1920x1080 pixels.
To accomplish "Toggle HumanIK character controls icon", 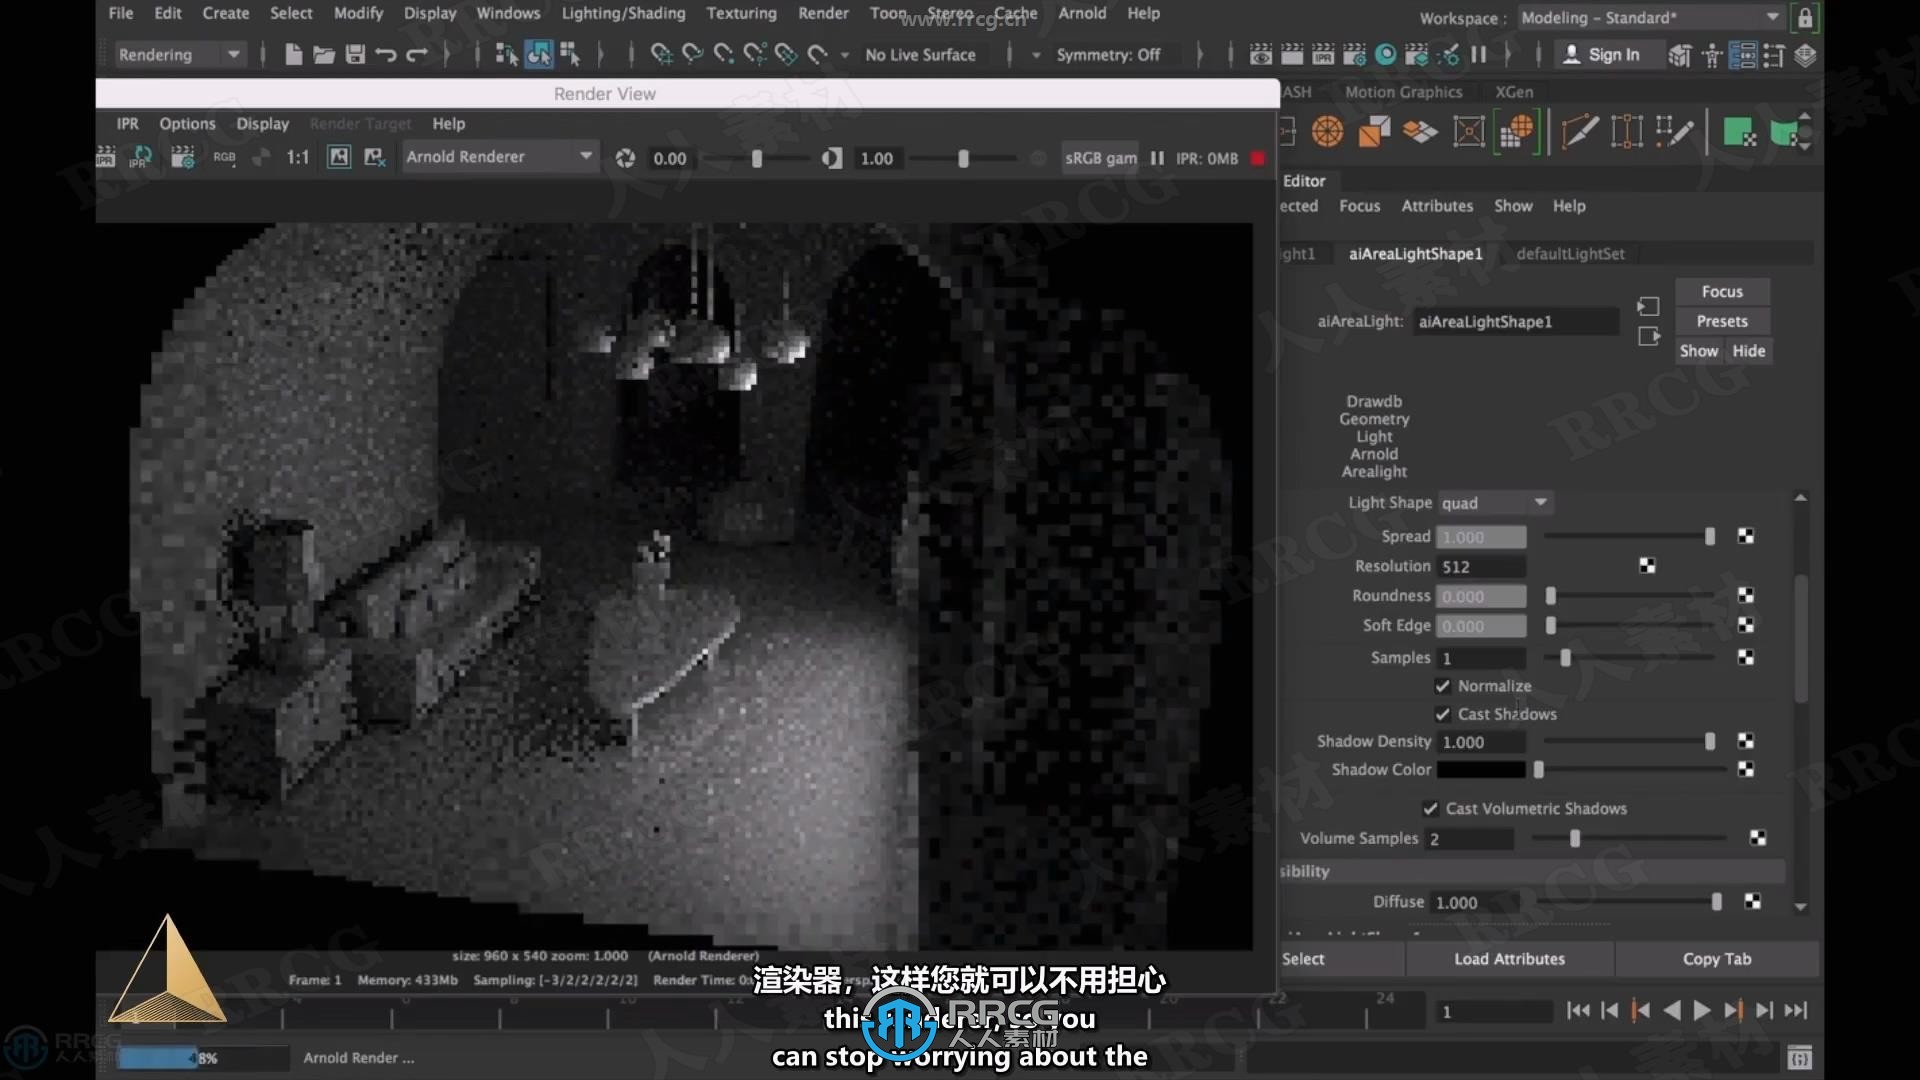I will click(x=1712, y=55).
